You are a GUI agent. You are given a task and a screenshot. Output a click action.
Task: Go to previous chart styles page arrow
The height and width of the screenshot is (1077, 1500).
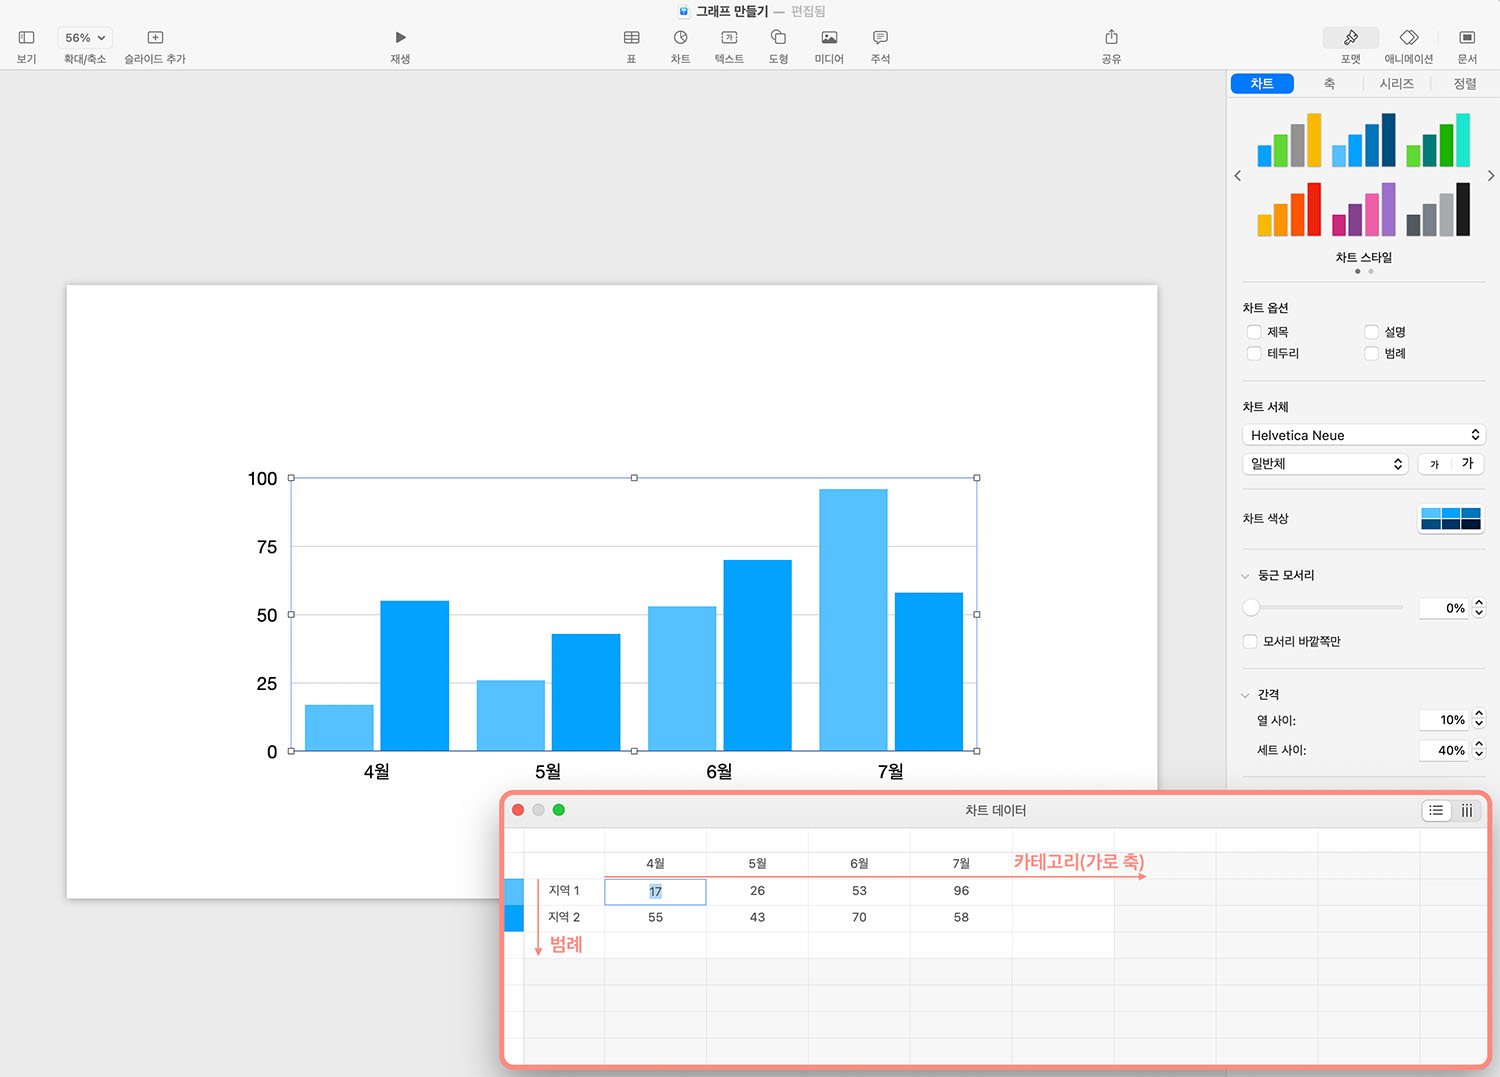pyautogui.click(x=1238, y=176)
